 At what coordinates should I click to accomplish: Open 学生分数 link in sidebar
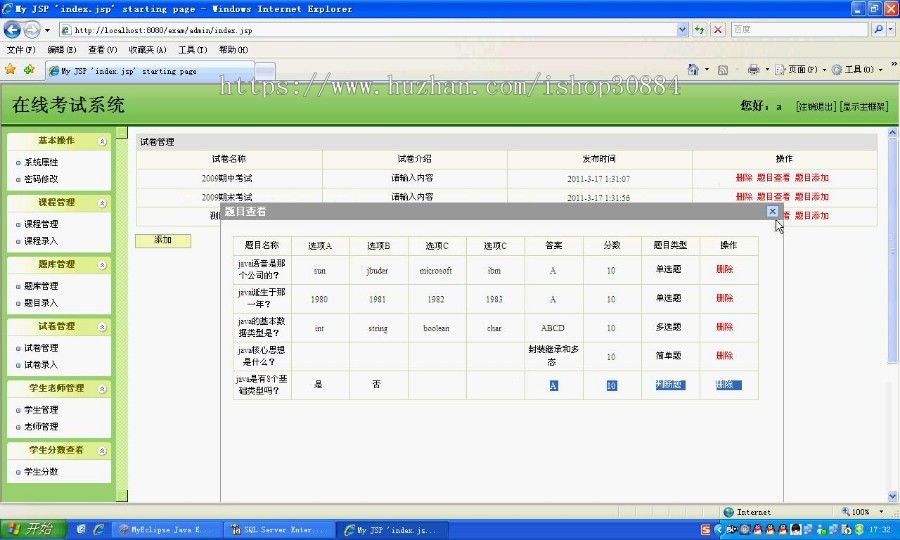(x=41, y=472)
